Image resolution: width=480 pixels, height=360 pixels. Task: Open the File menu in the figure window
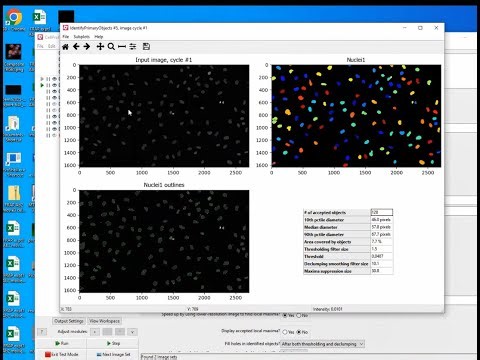(x=66, y=37)
